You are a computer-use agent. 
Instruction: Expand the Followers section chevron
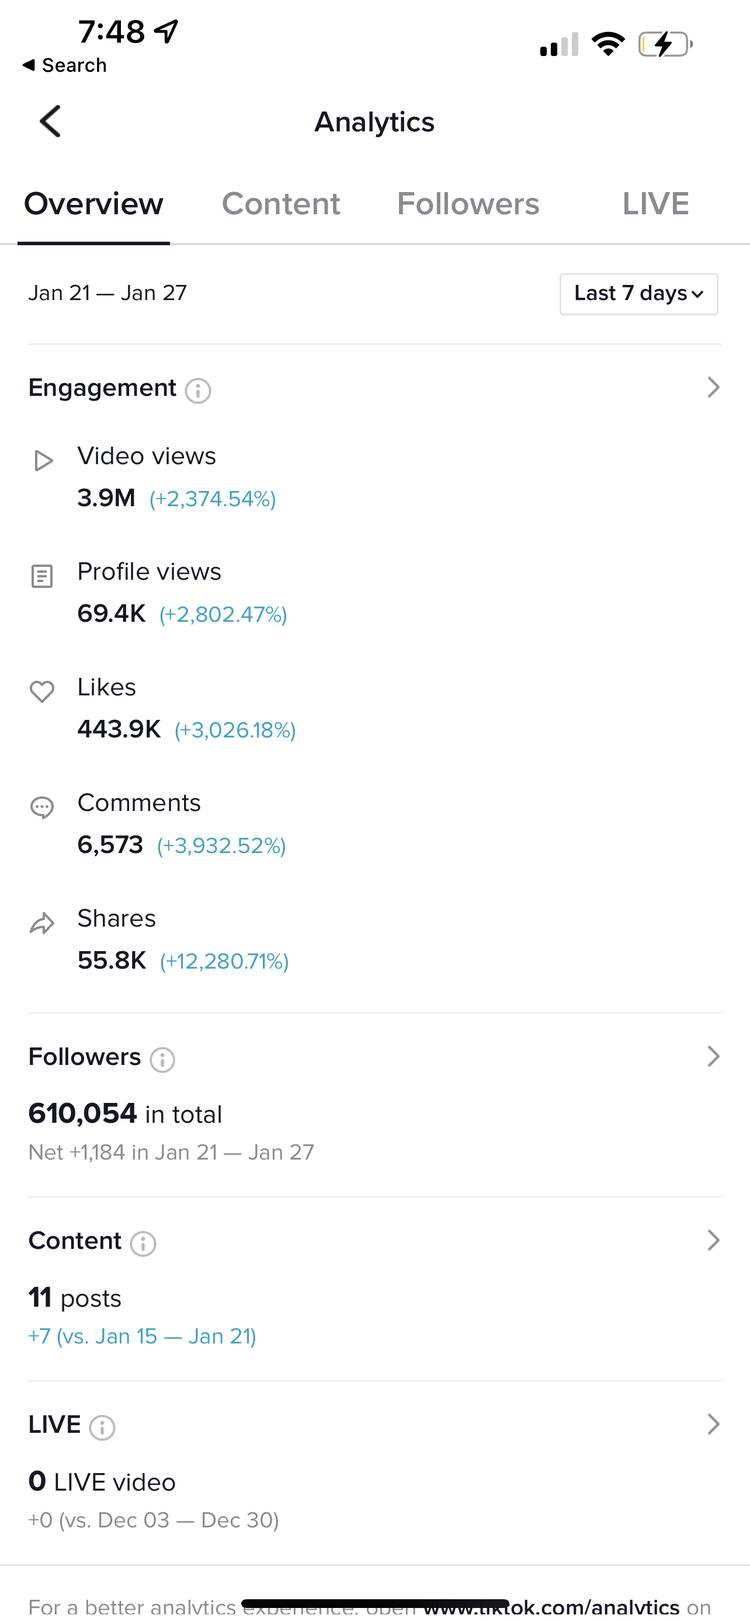coord(713,1056)
